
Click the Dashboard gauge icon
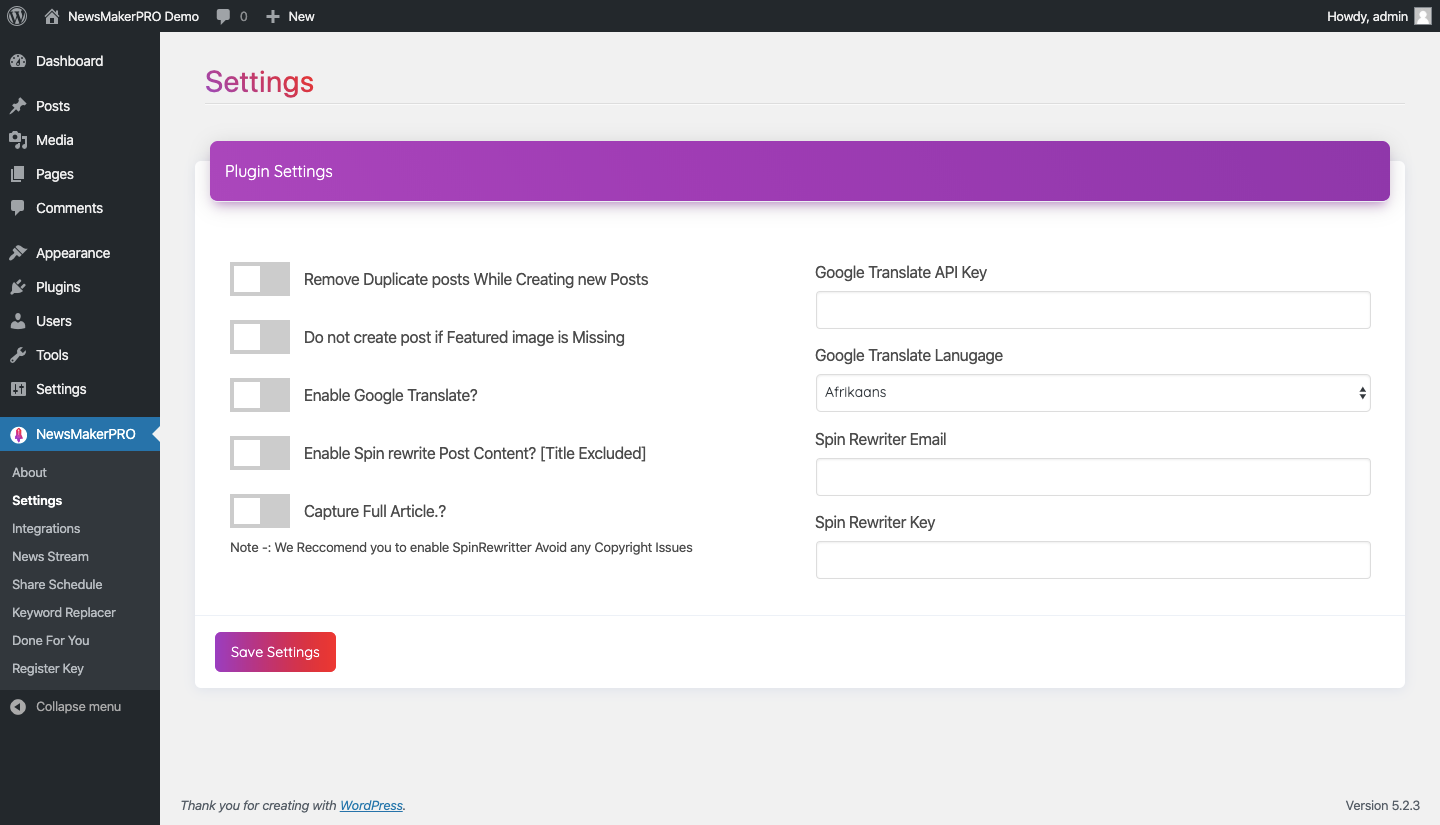[18, 61]
